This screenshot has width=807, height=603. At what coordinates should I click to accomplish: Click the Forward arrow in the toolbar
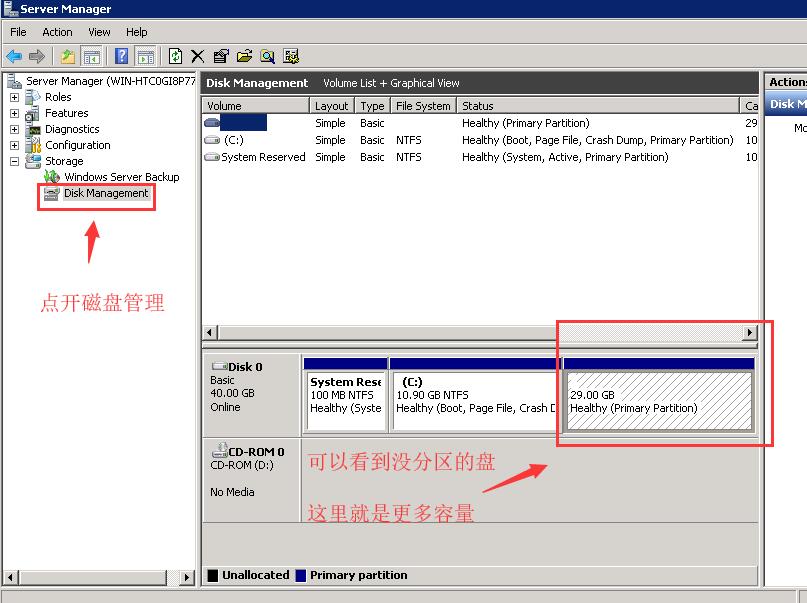pyautogui.click(x=37, y=56)
